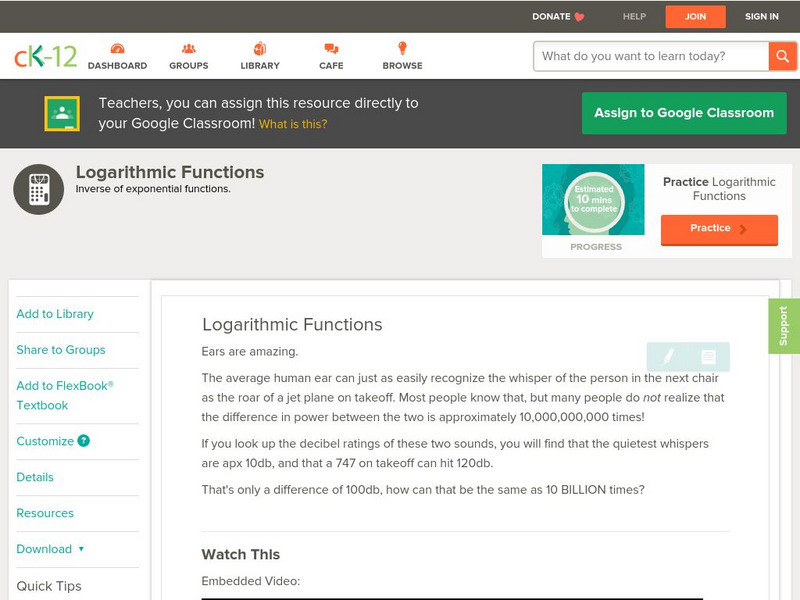Click 'Quick Tips' sidebar heading
Screen dimensions: 800x600
49,586
